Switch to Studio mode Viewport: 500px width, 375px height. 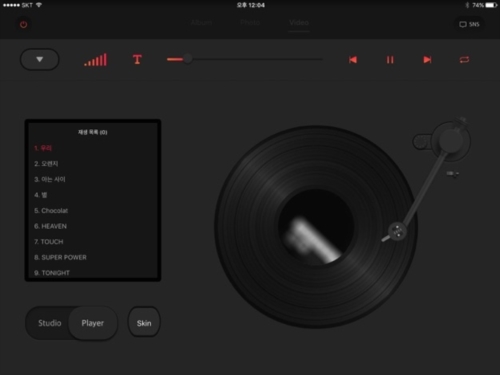(x=50, y=323)
